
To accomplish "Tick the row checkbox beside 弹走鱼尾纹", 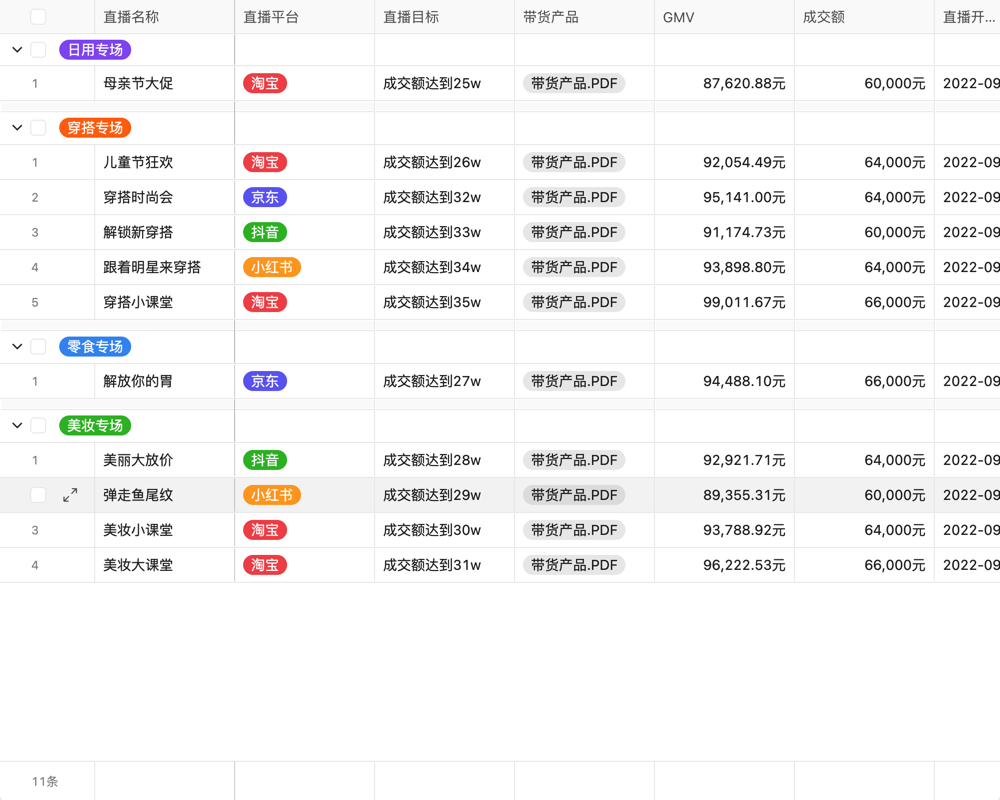I will 38,494.
